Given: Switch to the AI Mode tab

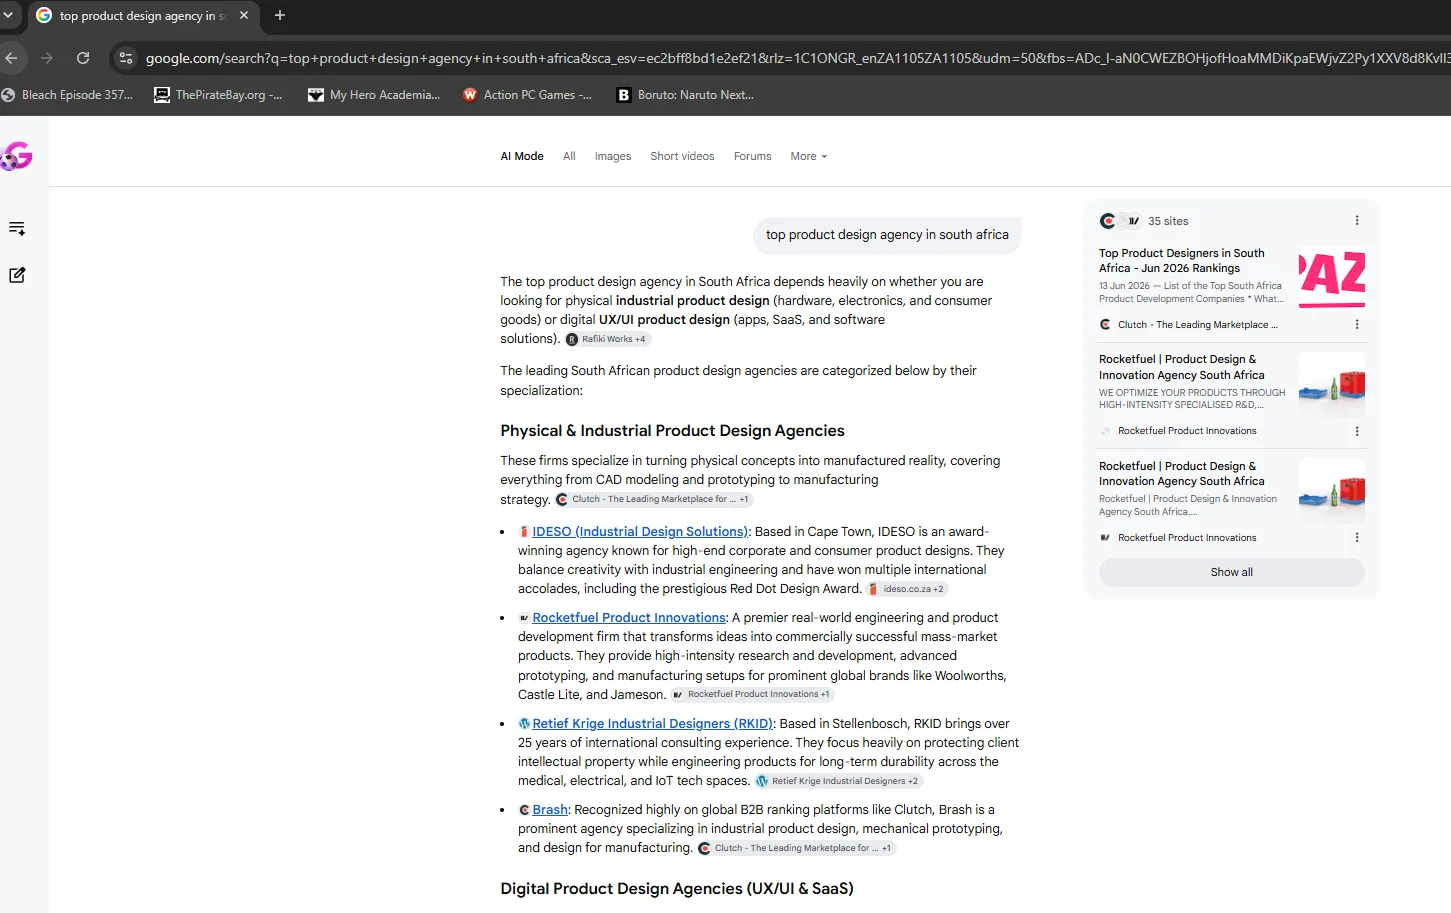Looking at the screenshot, I should [522, 156].
